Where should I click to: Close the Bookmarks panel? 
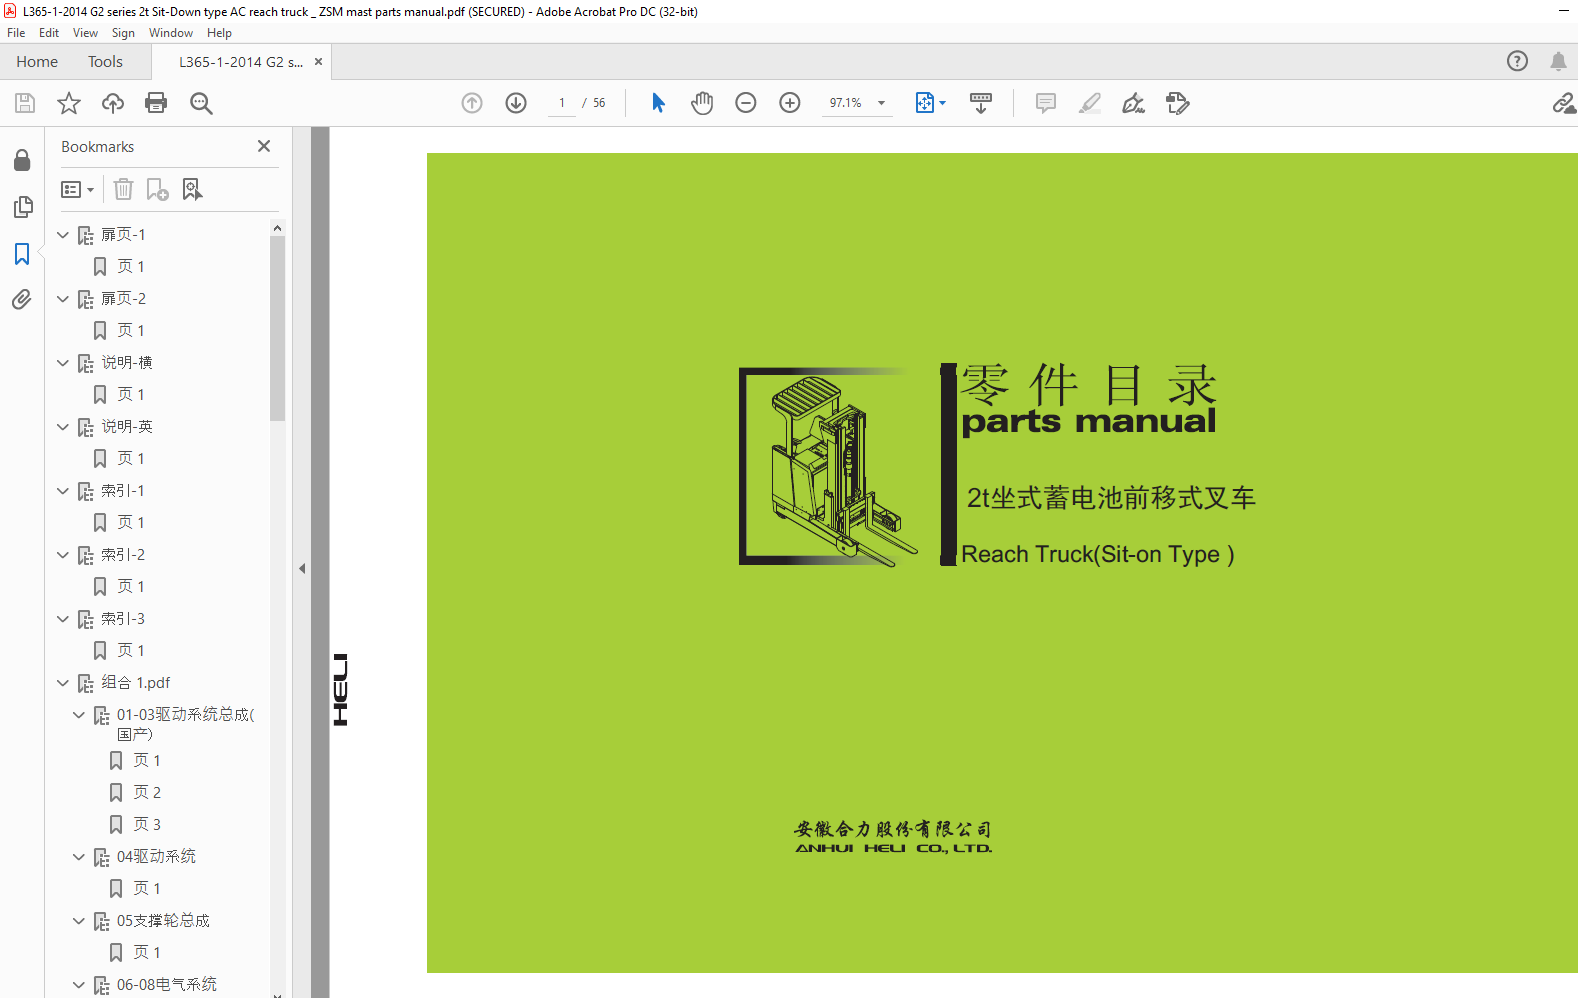tap(264, 146)
